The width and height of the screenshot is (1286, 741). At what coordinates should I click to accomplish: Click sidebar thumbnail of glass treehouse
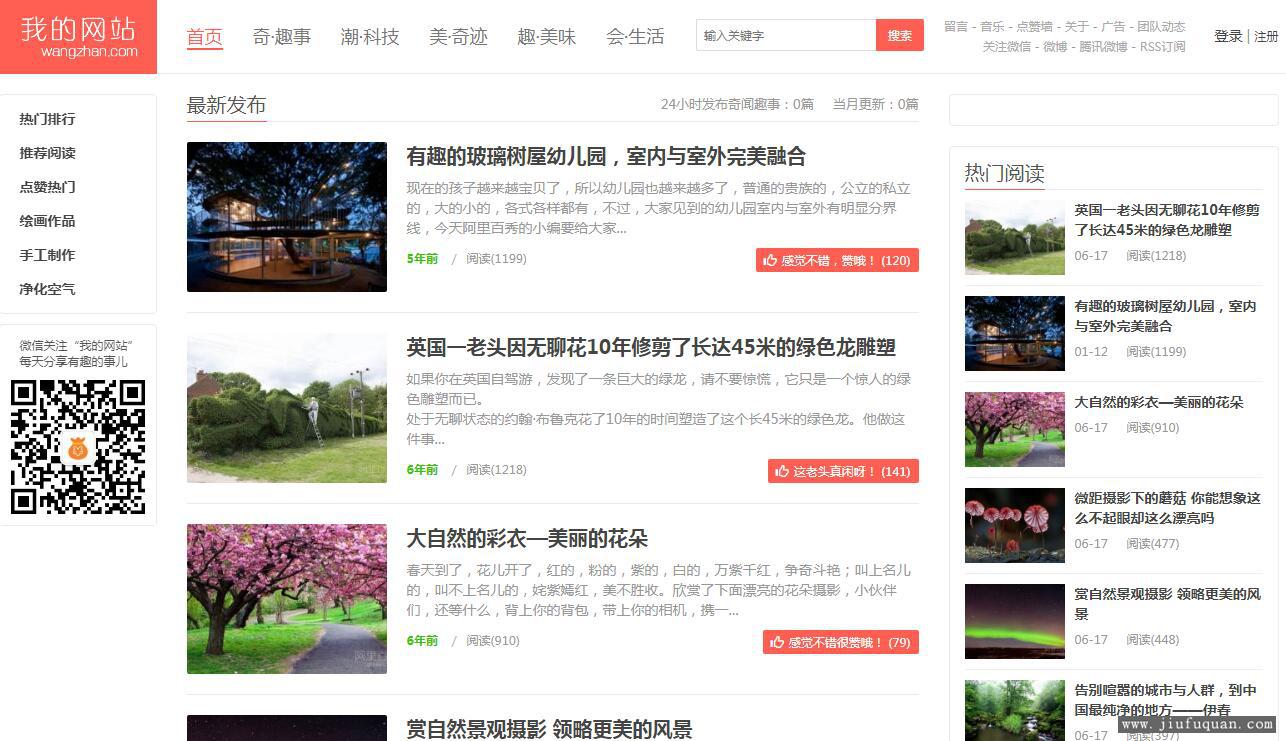click(x=1015, y=334)
